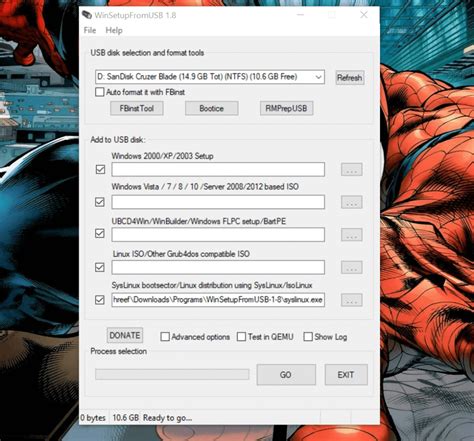Launch Bootice
The image size is (474, 441).
(x=212, y=108)
